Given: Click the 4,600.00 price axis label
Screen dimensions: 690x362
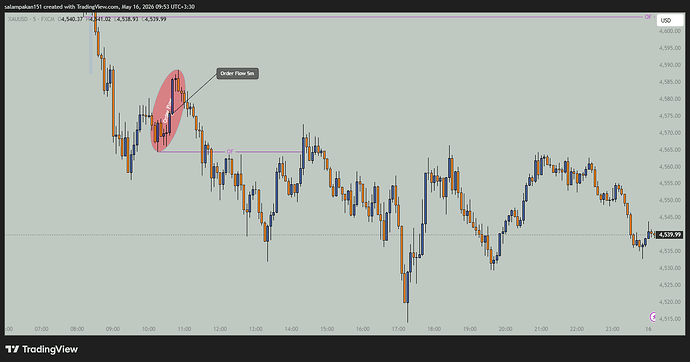Looking at the screenshot, I should click(x=670, y=31).
